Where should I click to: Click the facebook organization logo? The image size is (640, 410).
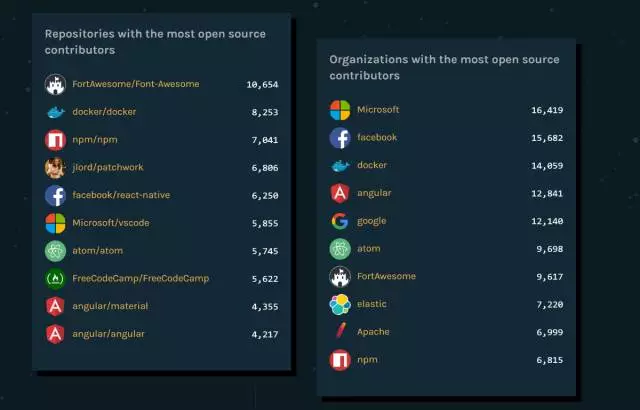point(340,138)
